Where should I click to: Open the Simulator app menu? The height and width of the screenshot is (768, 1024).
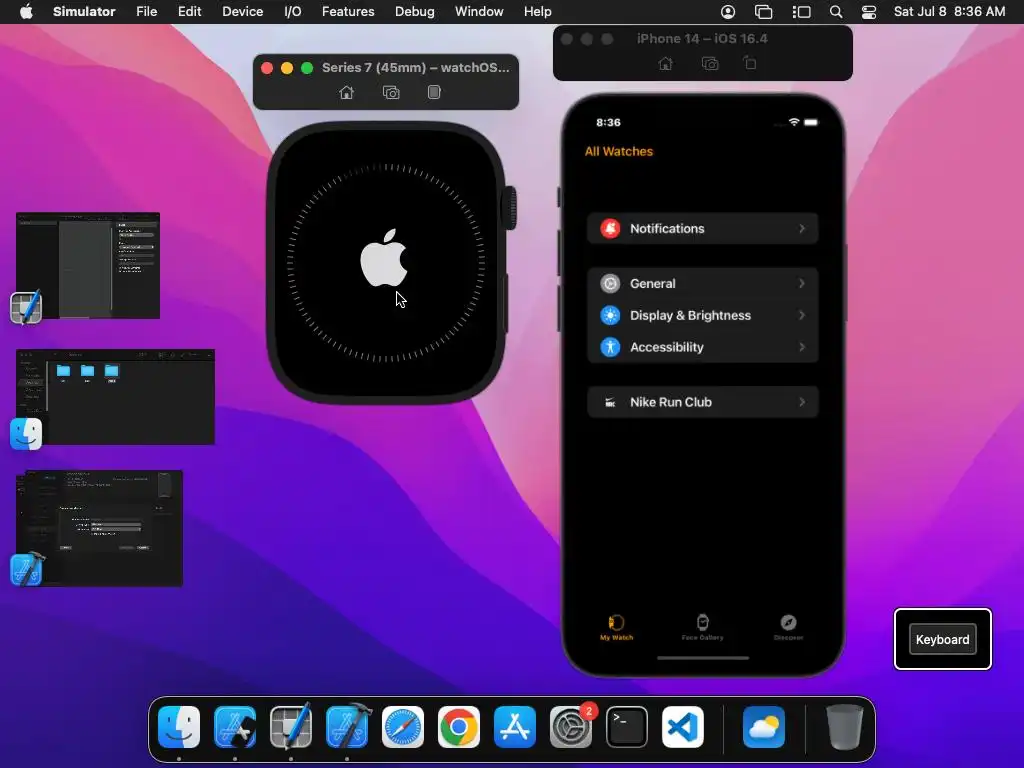coord(84,12)
